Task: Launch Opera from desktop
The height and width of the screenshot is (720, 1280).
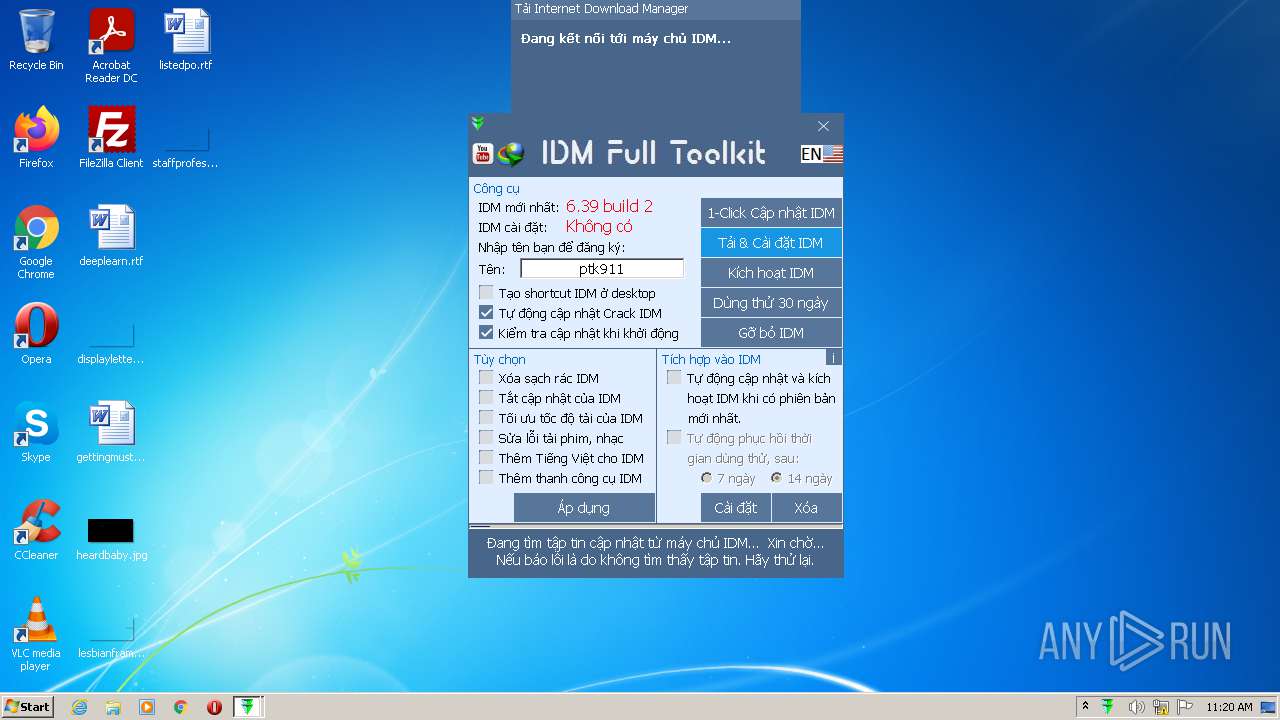Action: pyautogui.click(x=36, y=334)
